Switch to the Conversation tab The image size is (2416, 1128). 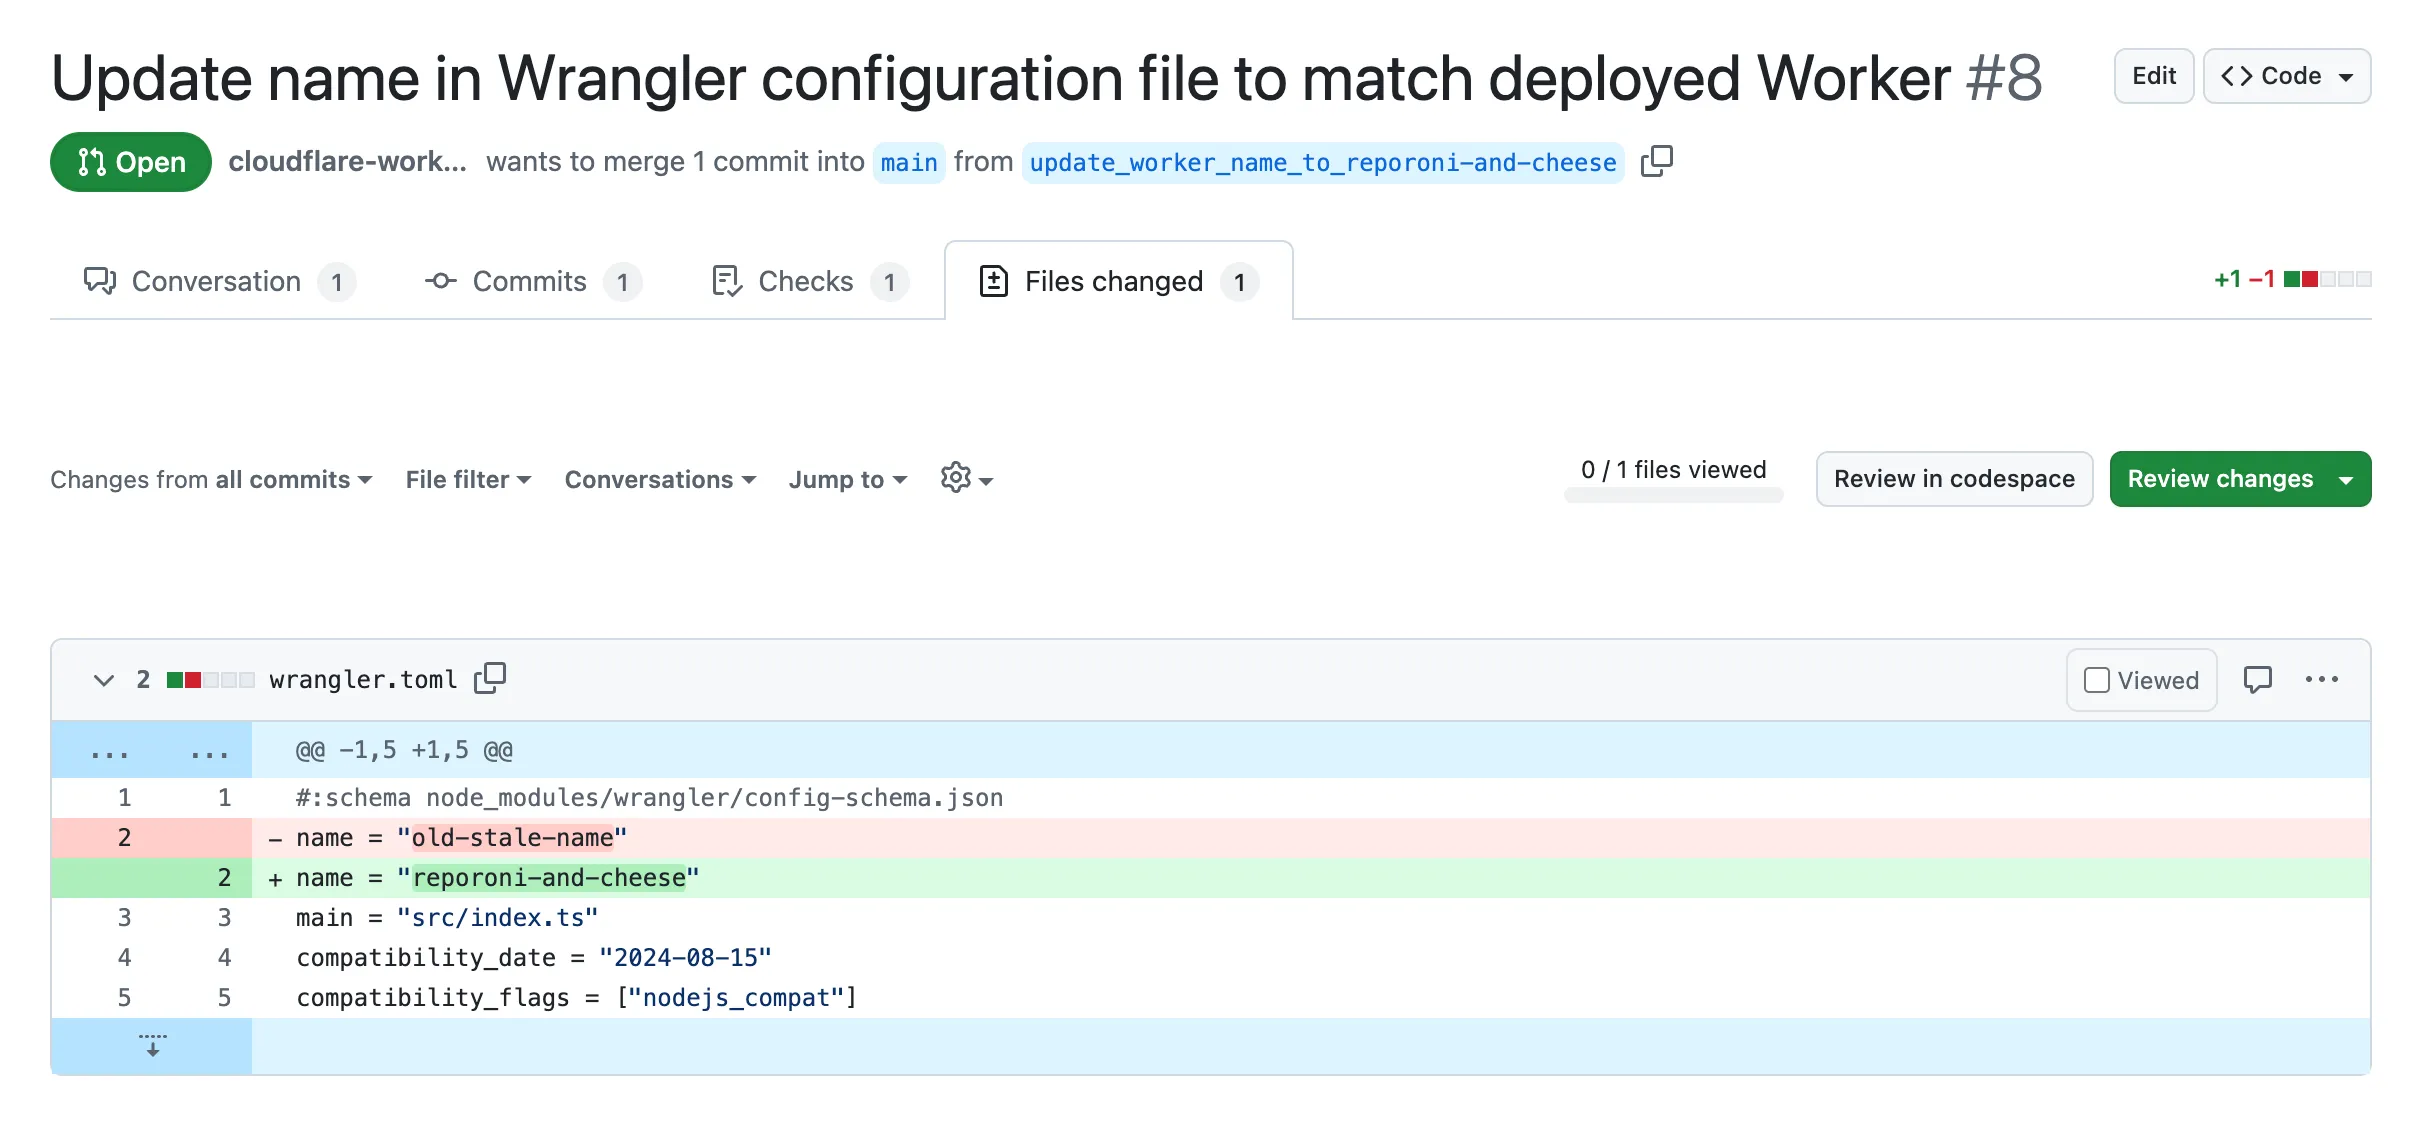pyautogui.click(x=216, y=281)
